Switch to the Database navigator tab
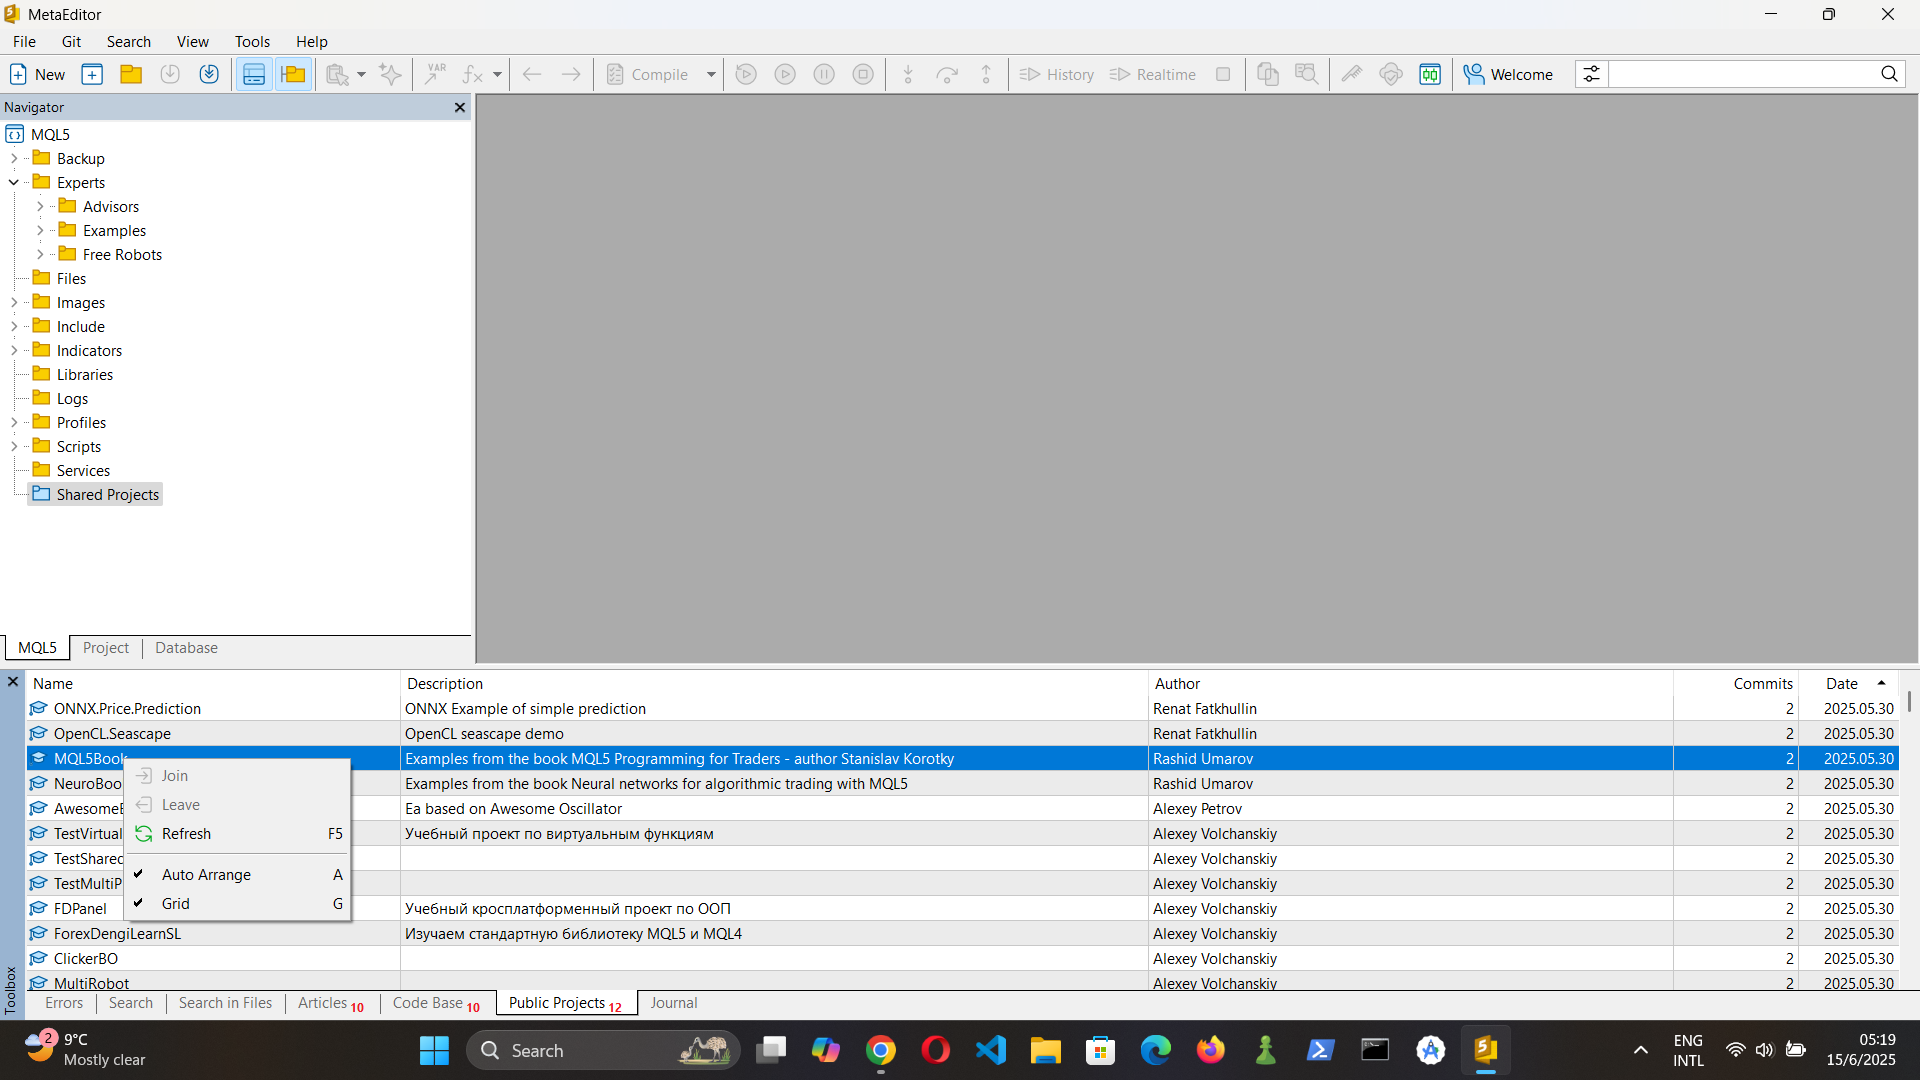This screenshot has height=1080, width=1920. (186, 648)
